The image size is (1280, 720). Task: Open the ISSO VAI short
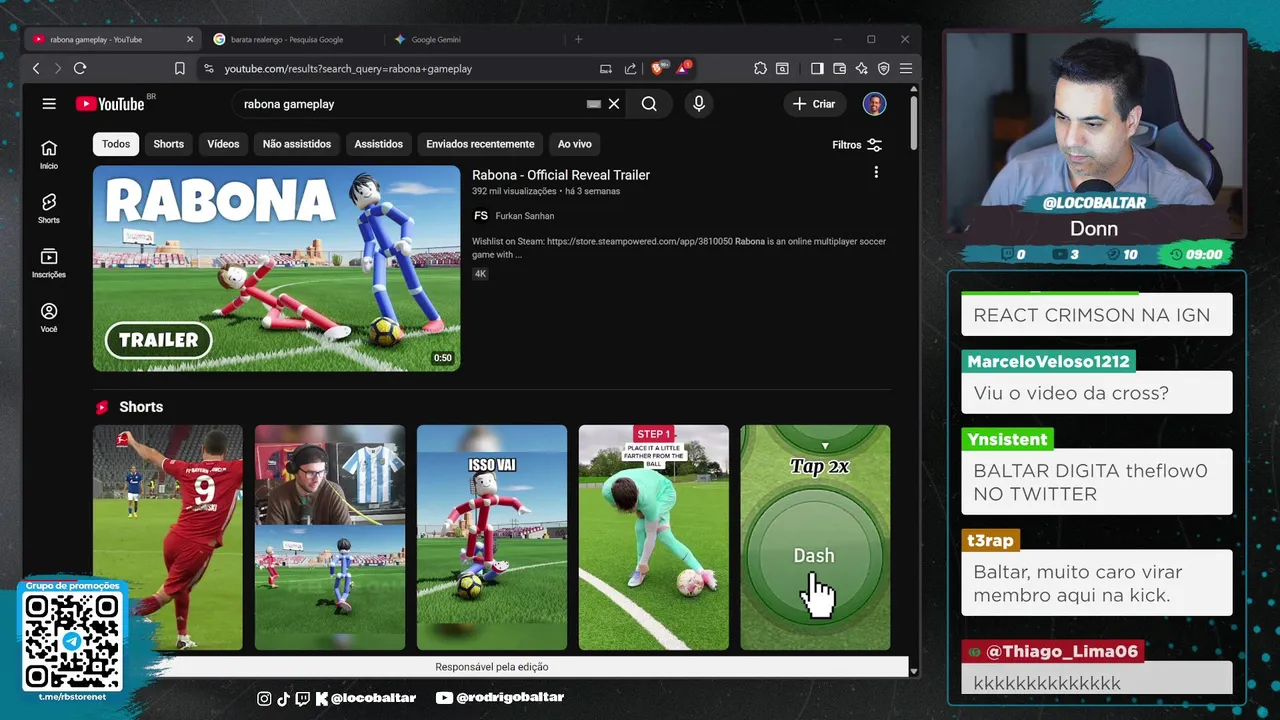[x=492, y=538]
